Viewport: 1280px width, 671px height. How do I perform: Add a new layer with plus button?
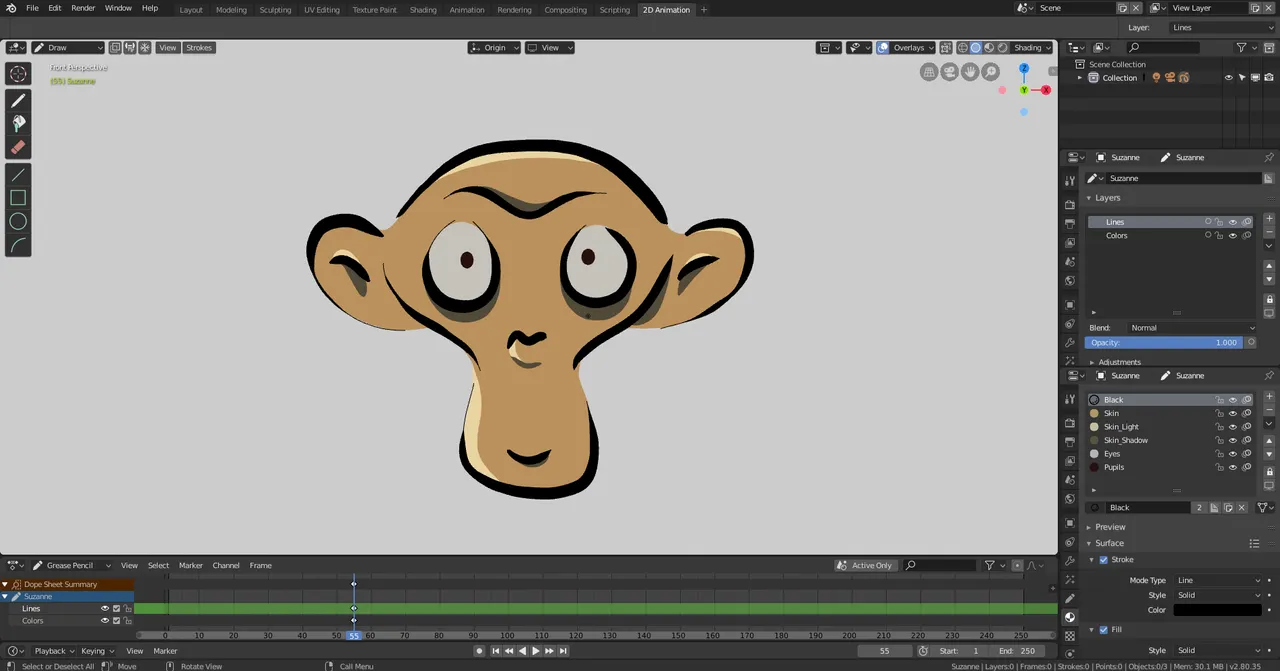[x=1269, y=218]
